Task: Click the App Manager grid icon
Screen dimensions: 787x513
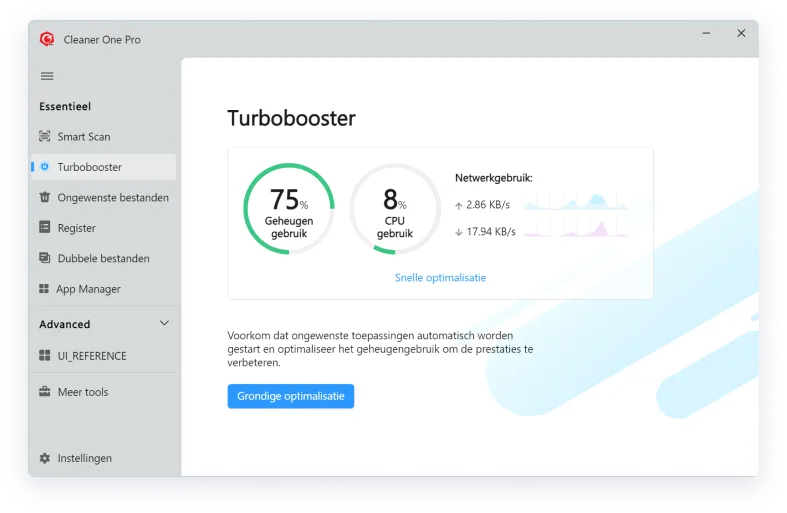Action: point(44,289)
